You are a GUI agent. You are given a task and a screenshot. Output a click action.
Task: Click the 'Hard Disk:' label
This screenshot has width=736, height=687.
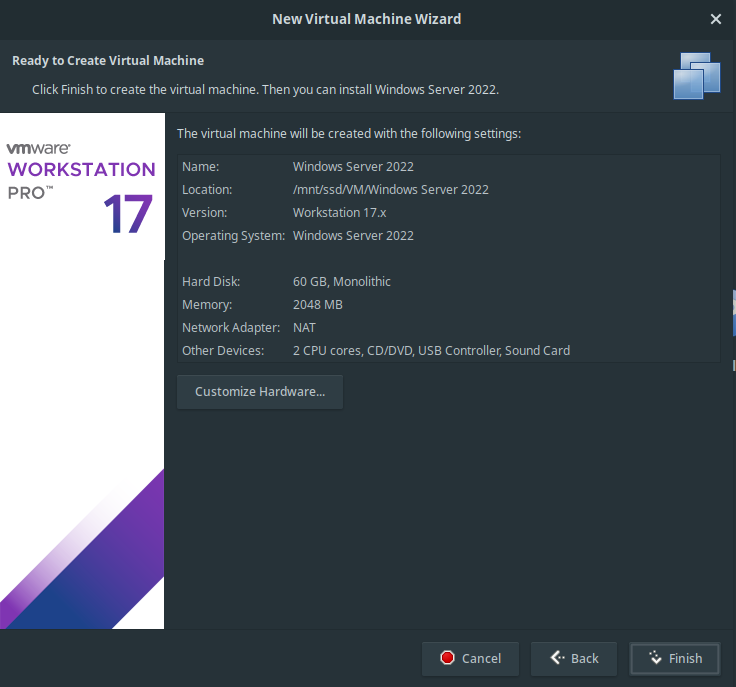[211, 282]
